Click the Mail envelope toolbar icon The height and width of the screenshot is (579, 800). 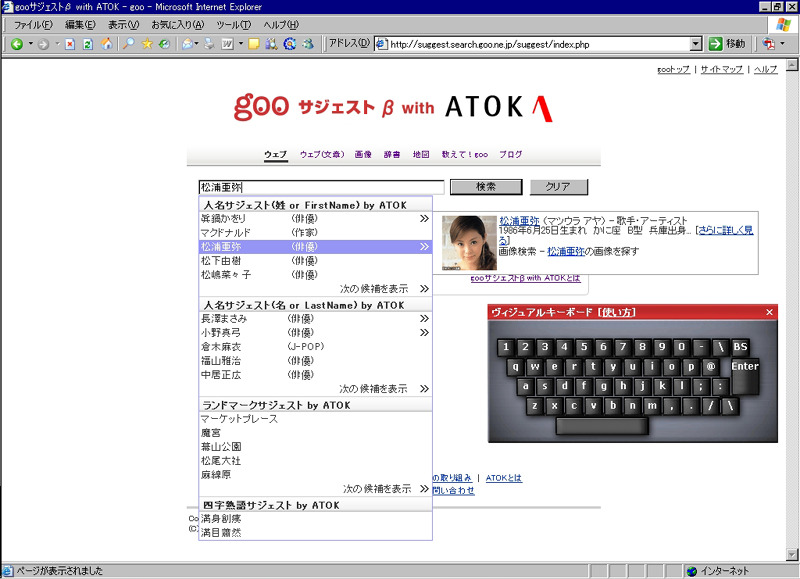(x=187, y=44)
